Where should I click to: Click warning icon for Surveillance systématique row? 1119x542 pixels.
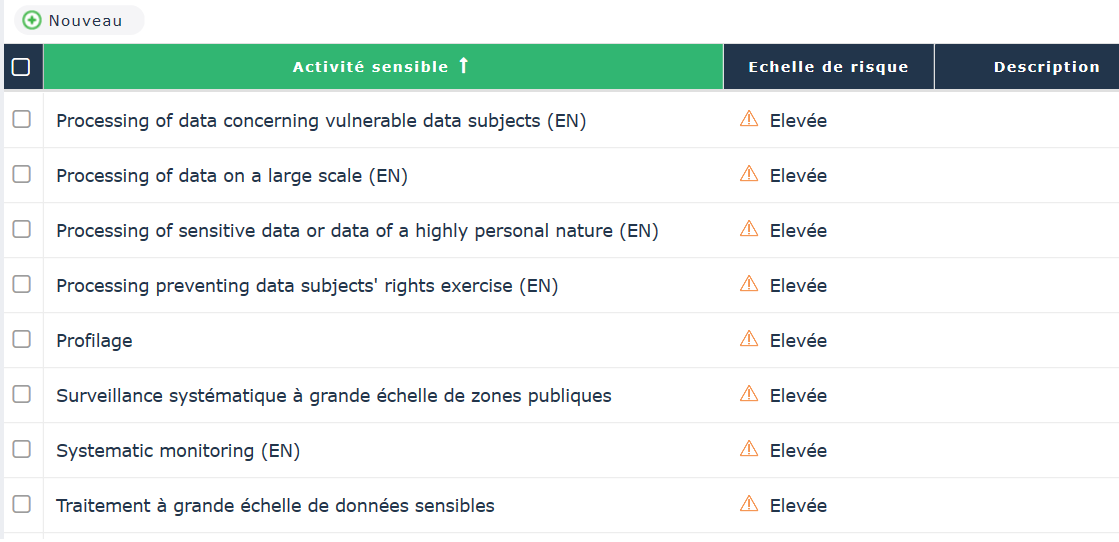[749, 394]
